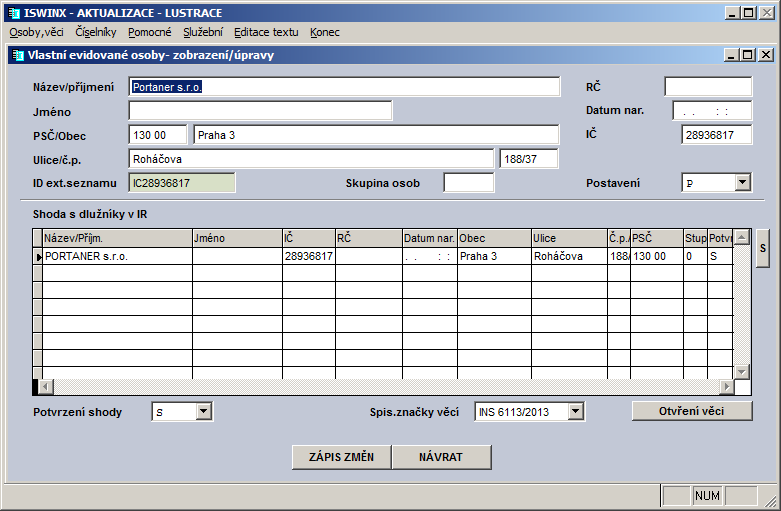
Task: Click the grid vertical scrollbar down arrow
Action: [742, 372]
